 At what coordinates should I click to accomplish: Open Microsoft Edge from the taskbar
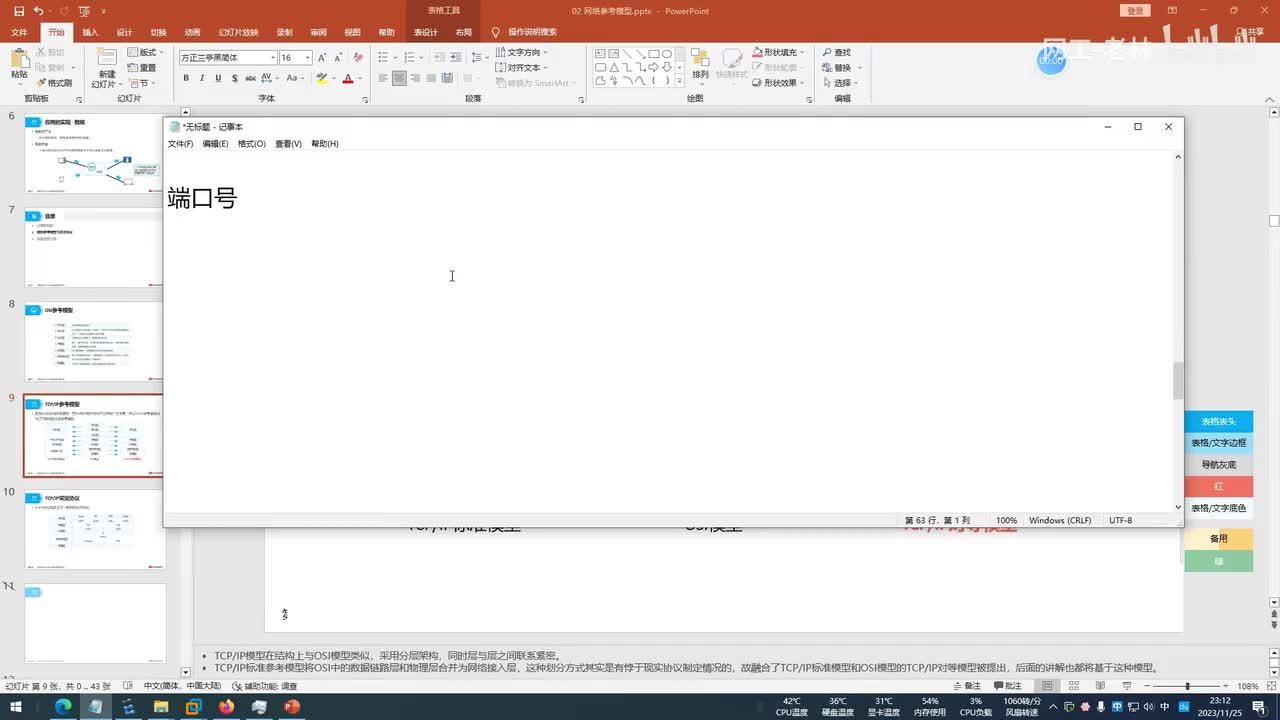62,707
